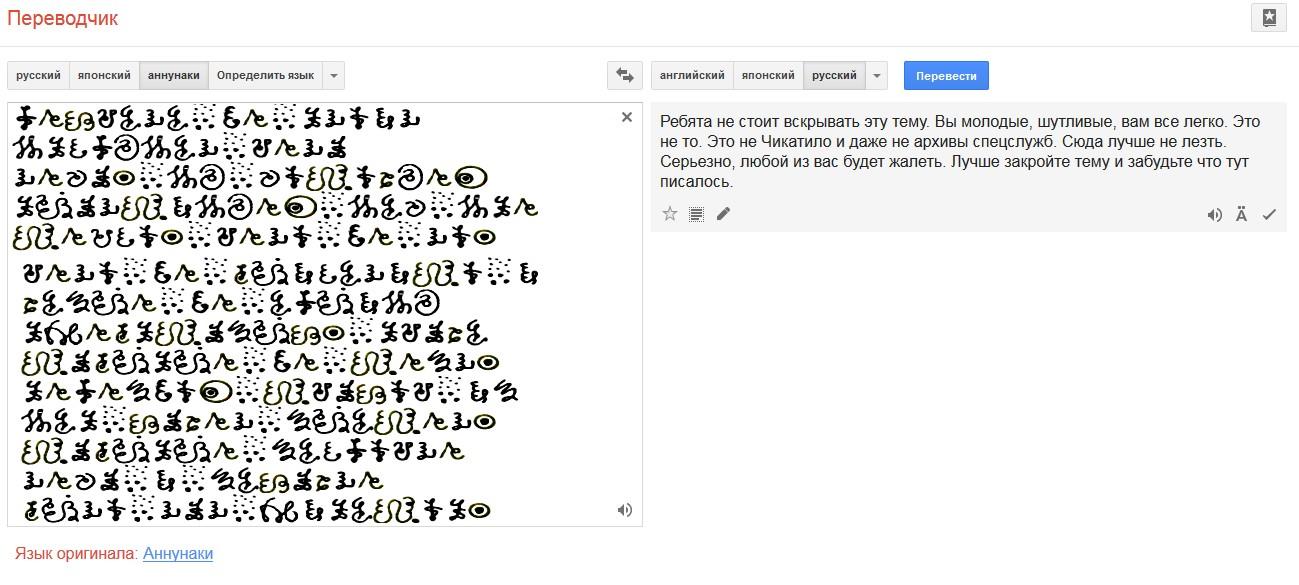Image resolution: width=1299 pixels, height=585 pixels.
Task: Click the bookmark phrasebook icon at top right
Action: coord(1269,17)
